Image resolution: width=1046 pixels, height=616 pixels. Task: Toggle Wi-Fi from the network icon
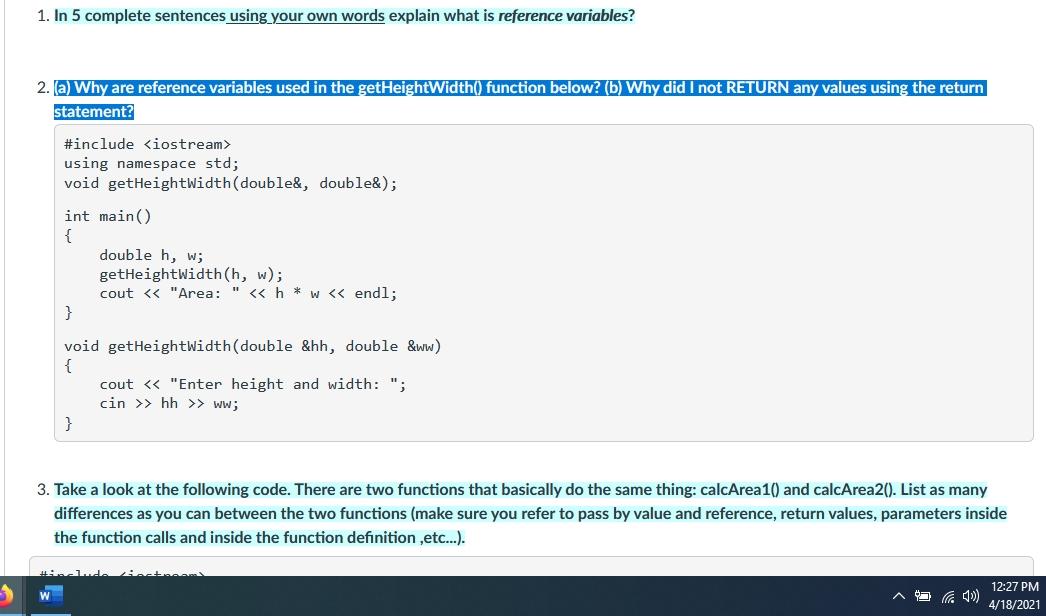946,595
